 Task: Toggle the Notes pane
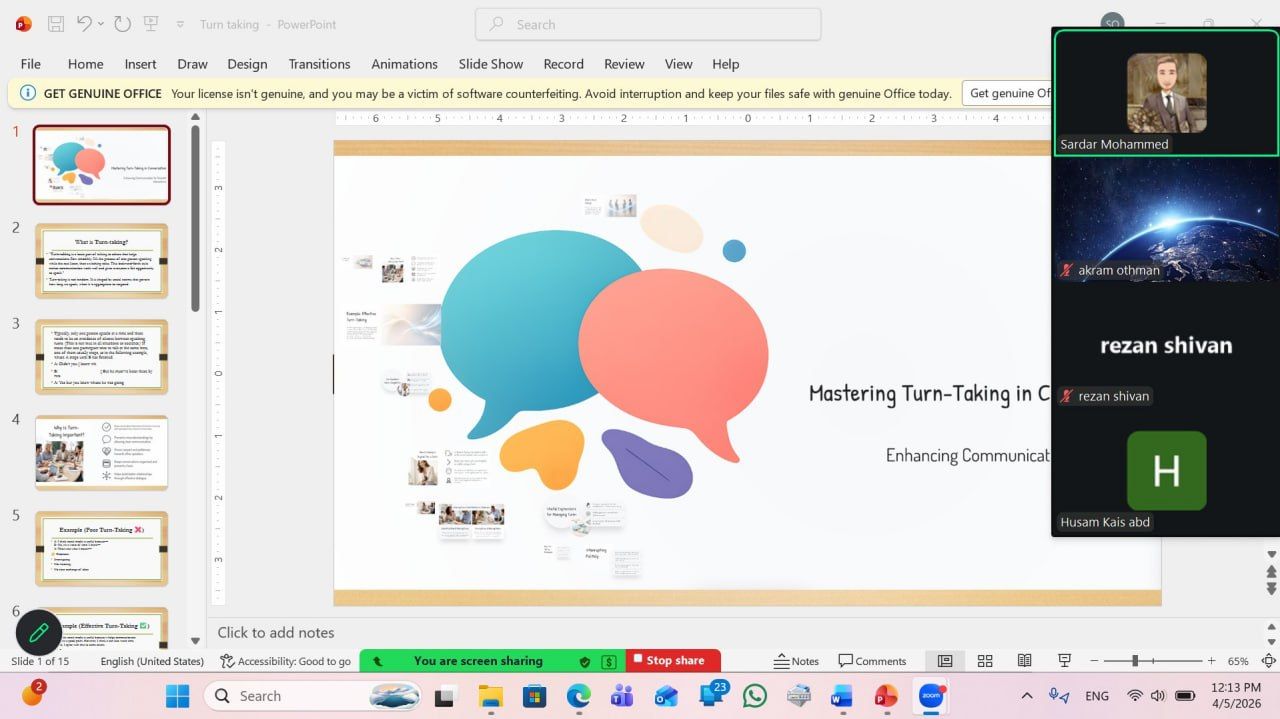coord(796,661)
